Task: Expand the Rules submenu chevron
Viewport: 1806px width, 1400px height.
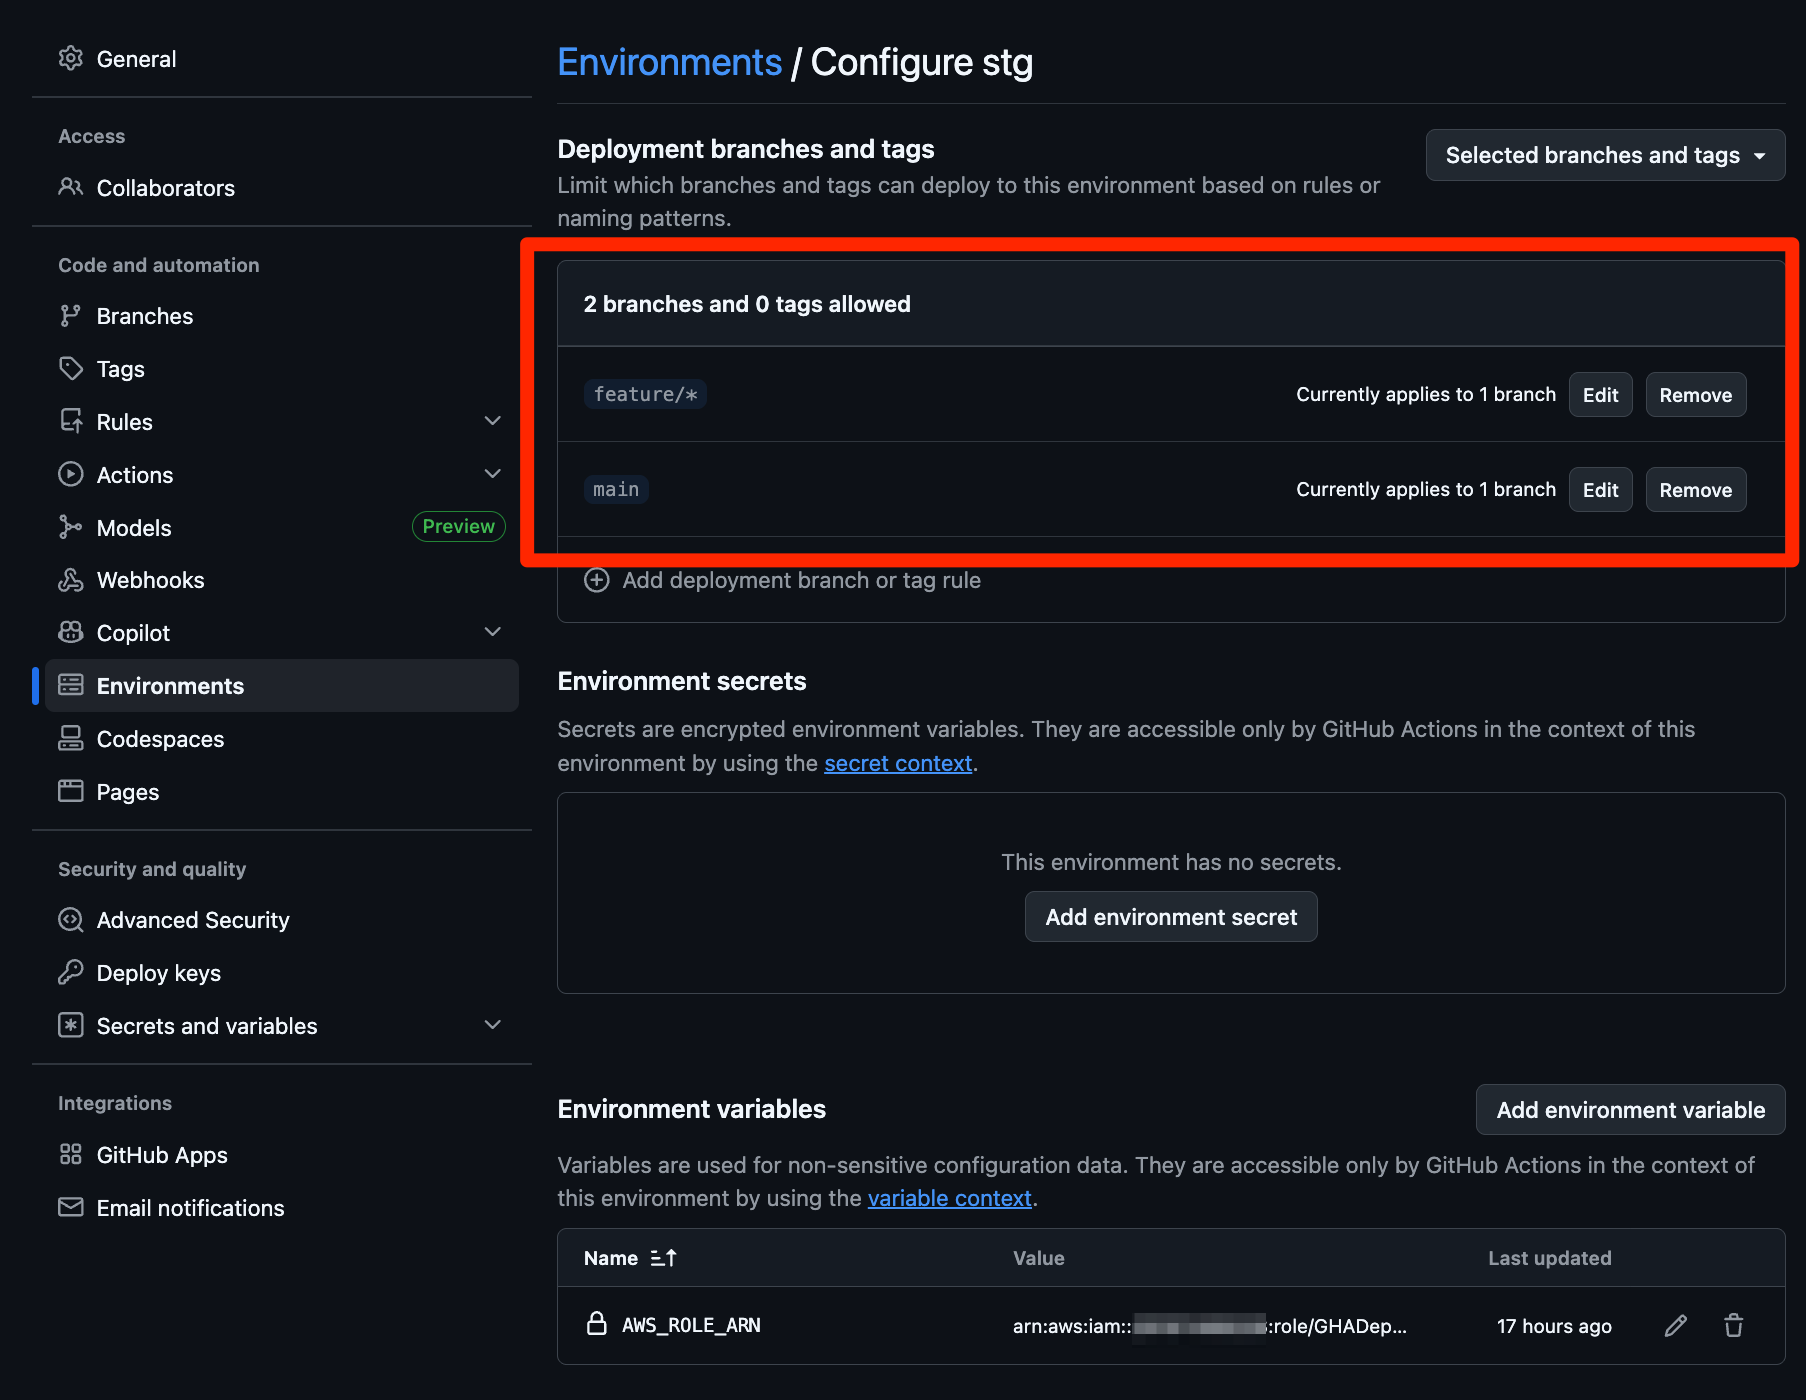Action: coord(492,421)
